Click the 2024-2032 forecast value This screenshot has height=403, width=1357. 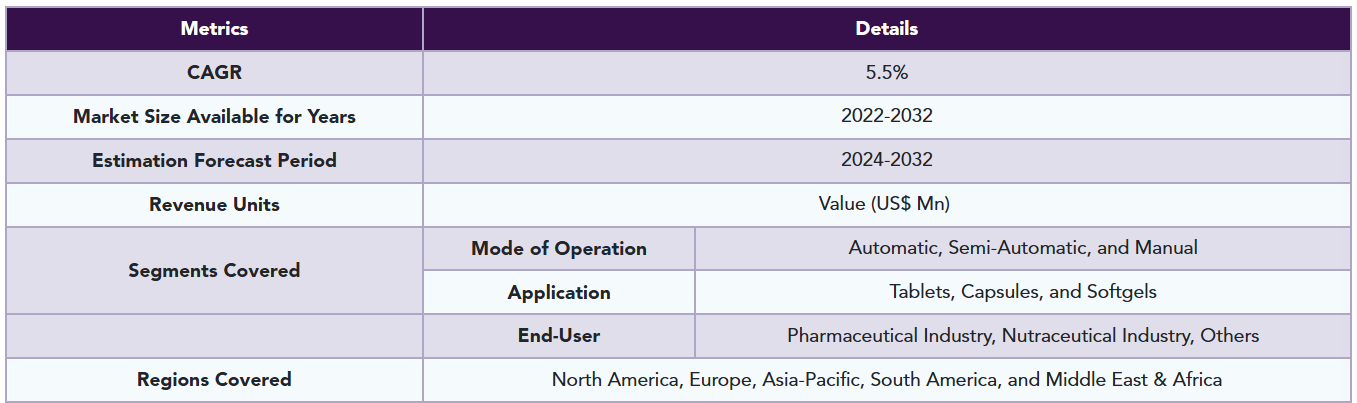coord(886,160)
